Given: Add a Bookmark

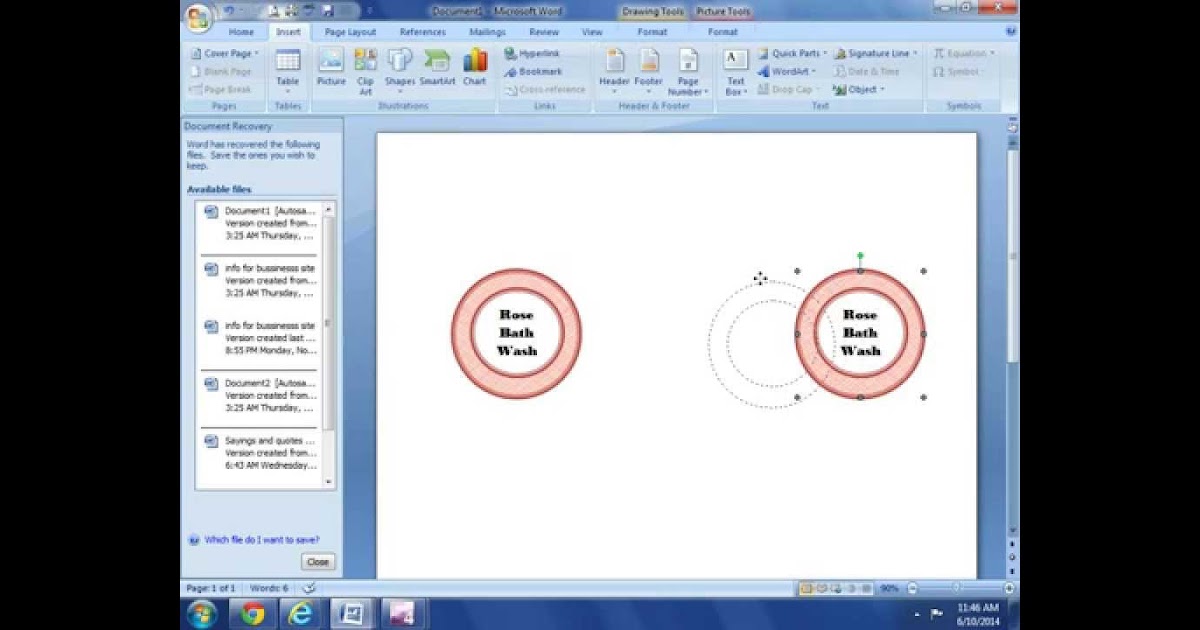Looking at the screenshot, I should (533, 71).
